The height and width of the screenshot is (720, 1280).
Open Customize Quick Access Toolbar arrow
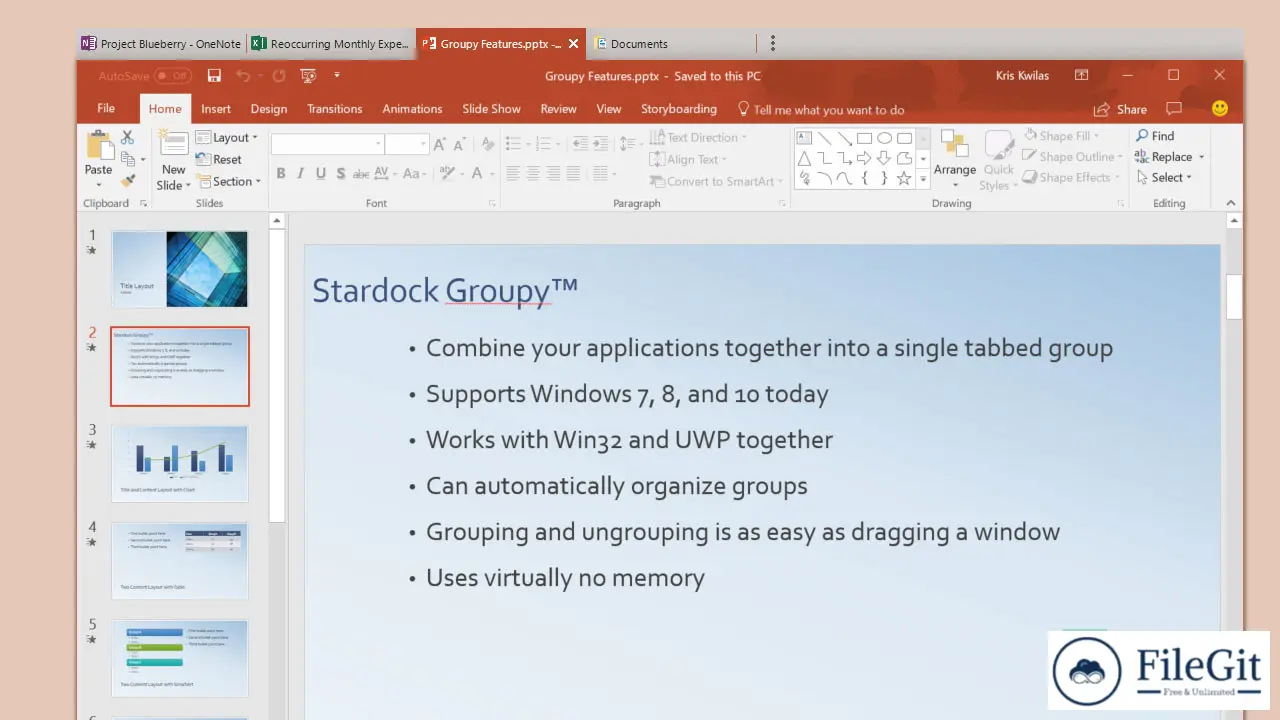(337, 76)
